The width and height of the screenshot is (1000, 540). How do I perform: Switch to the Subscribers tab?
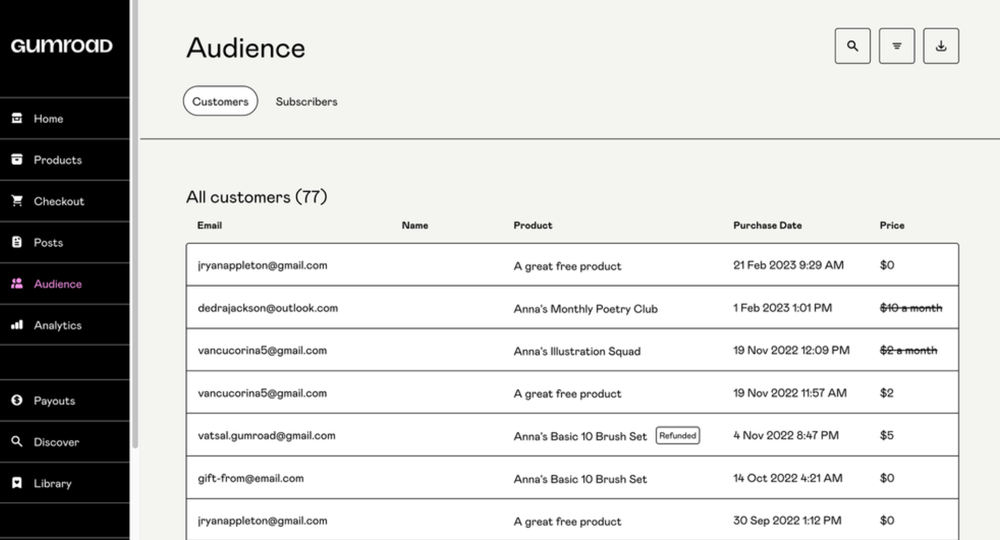pos(306,101)
